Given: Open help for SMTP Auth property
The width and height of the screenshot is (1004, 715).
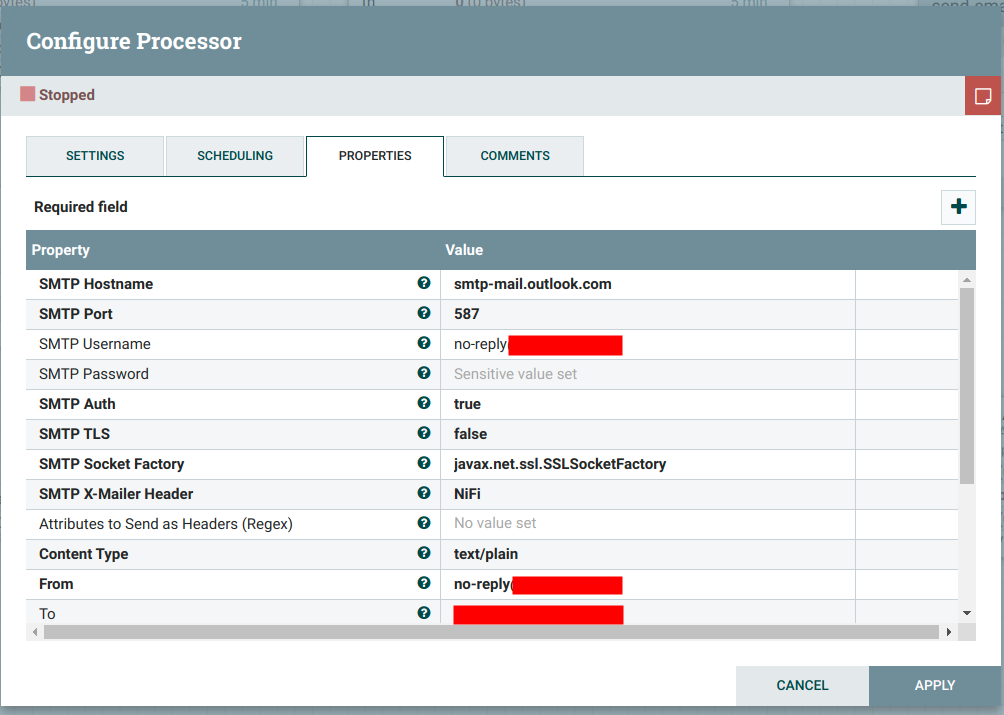Looking at the screenshot, I should [424, 403].
